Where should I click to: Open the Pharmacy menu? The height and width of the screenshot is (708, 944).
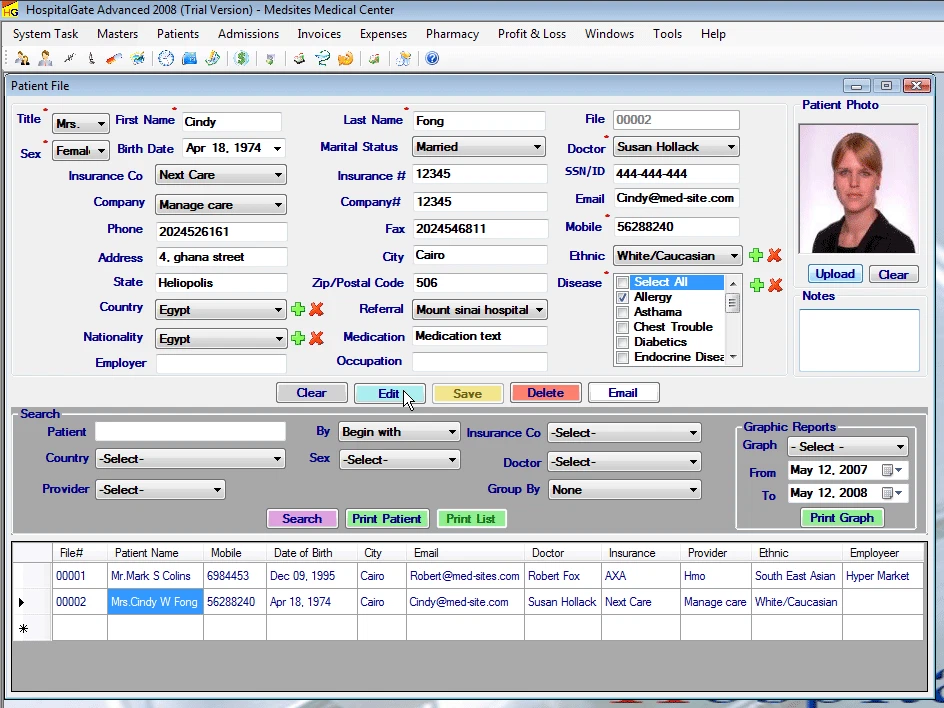[452, 33]
